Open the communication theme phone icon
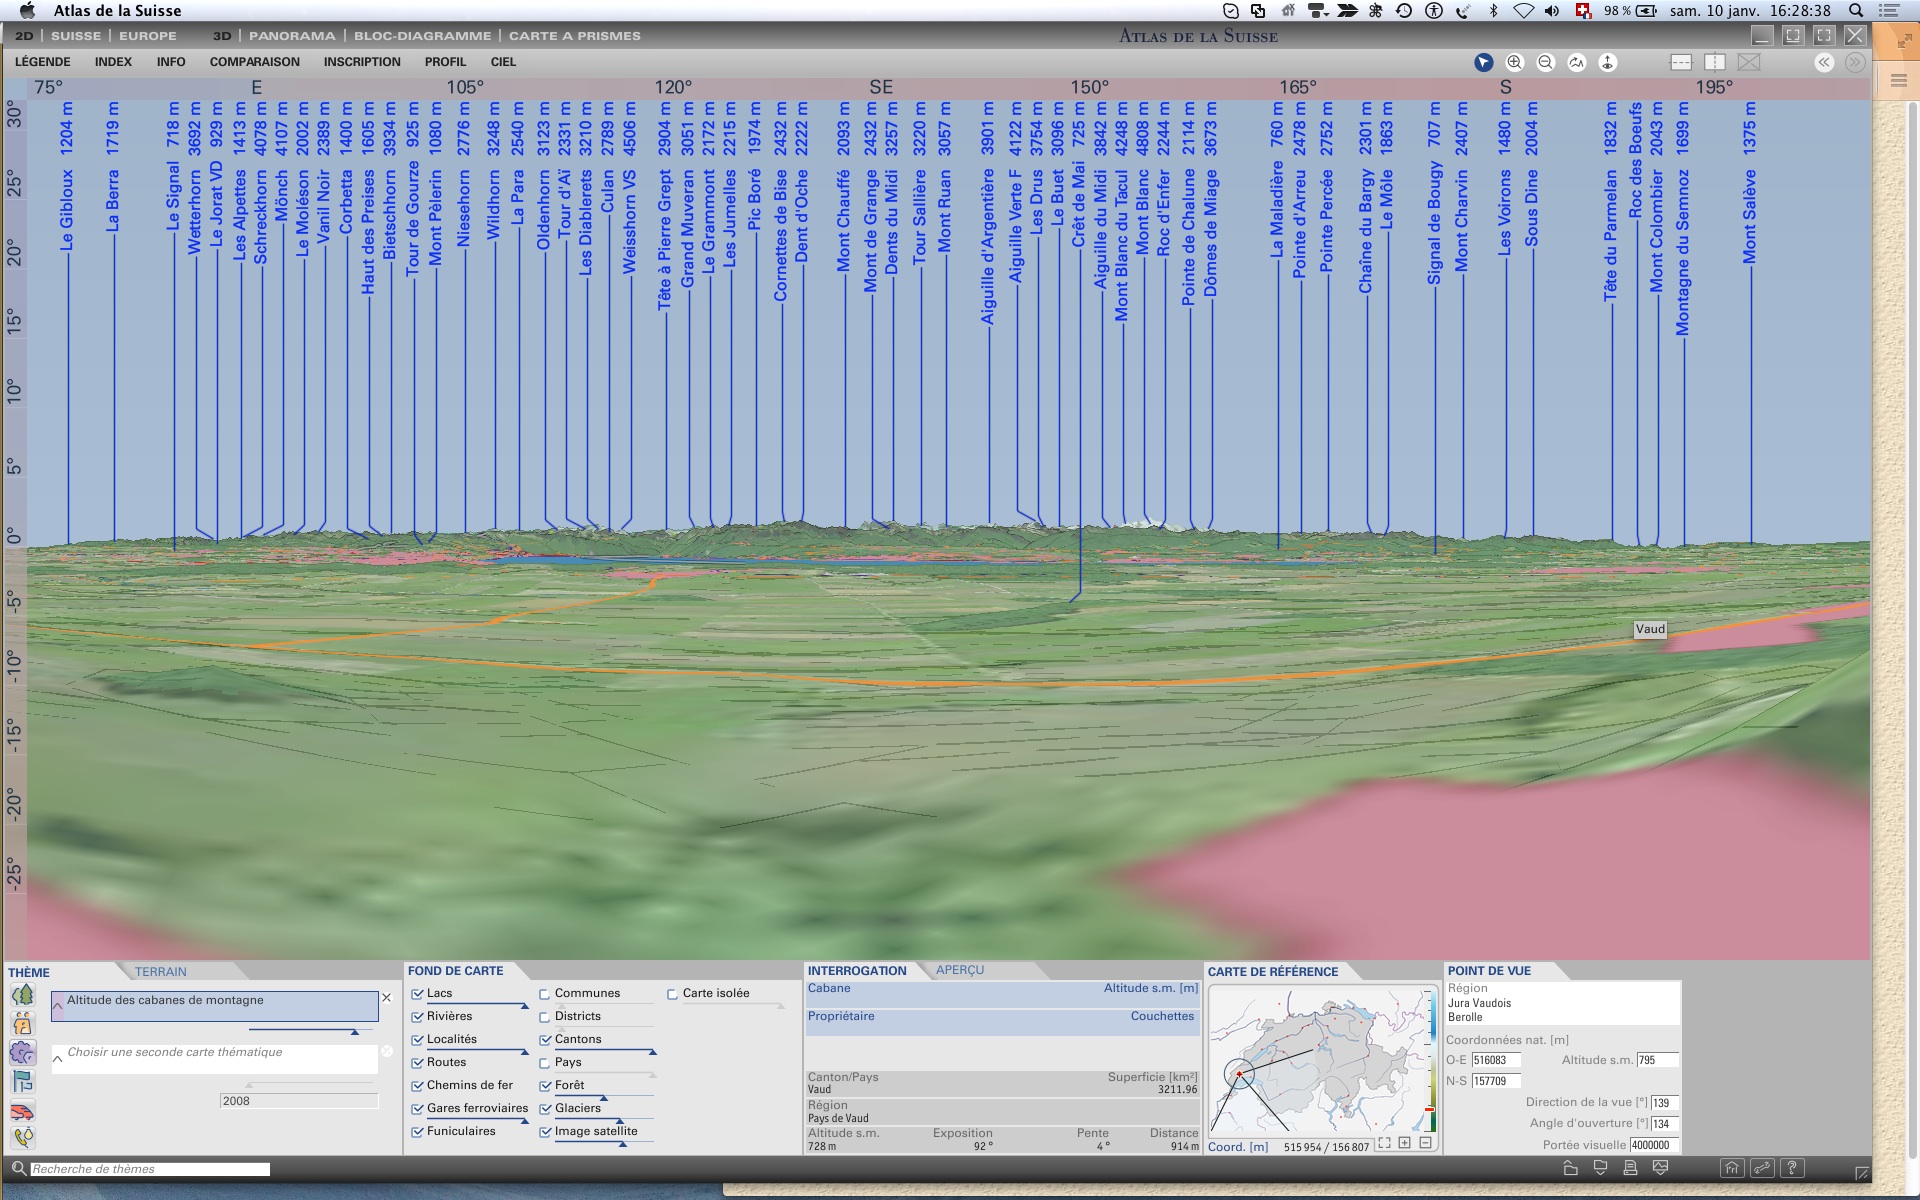 point(23,1138)
